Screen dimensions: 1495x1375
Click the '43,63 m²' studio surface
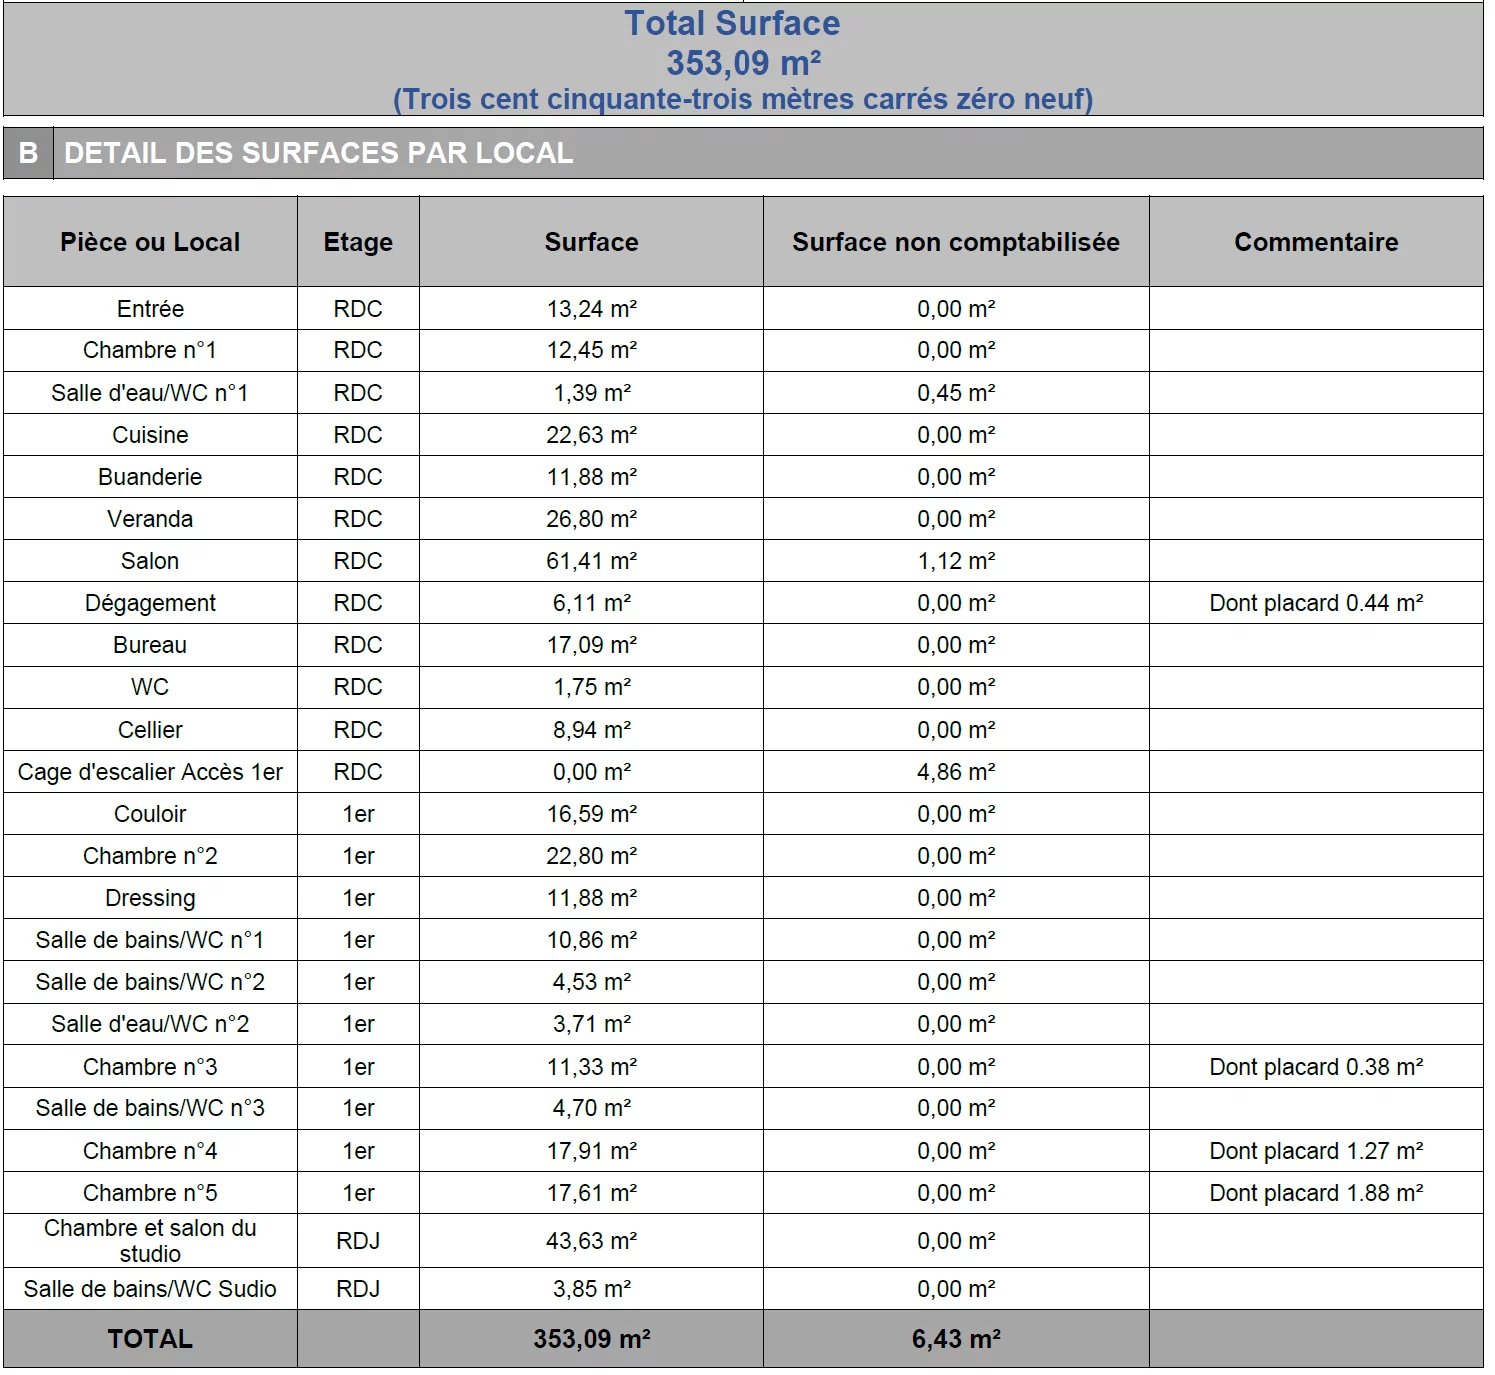pyautogui.click(x=591, y=1241)
